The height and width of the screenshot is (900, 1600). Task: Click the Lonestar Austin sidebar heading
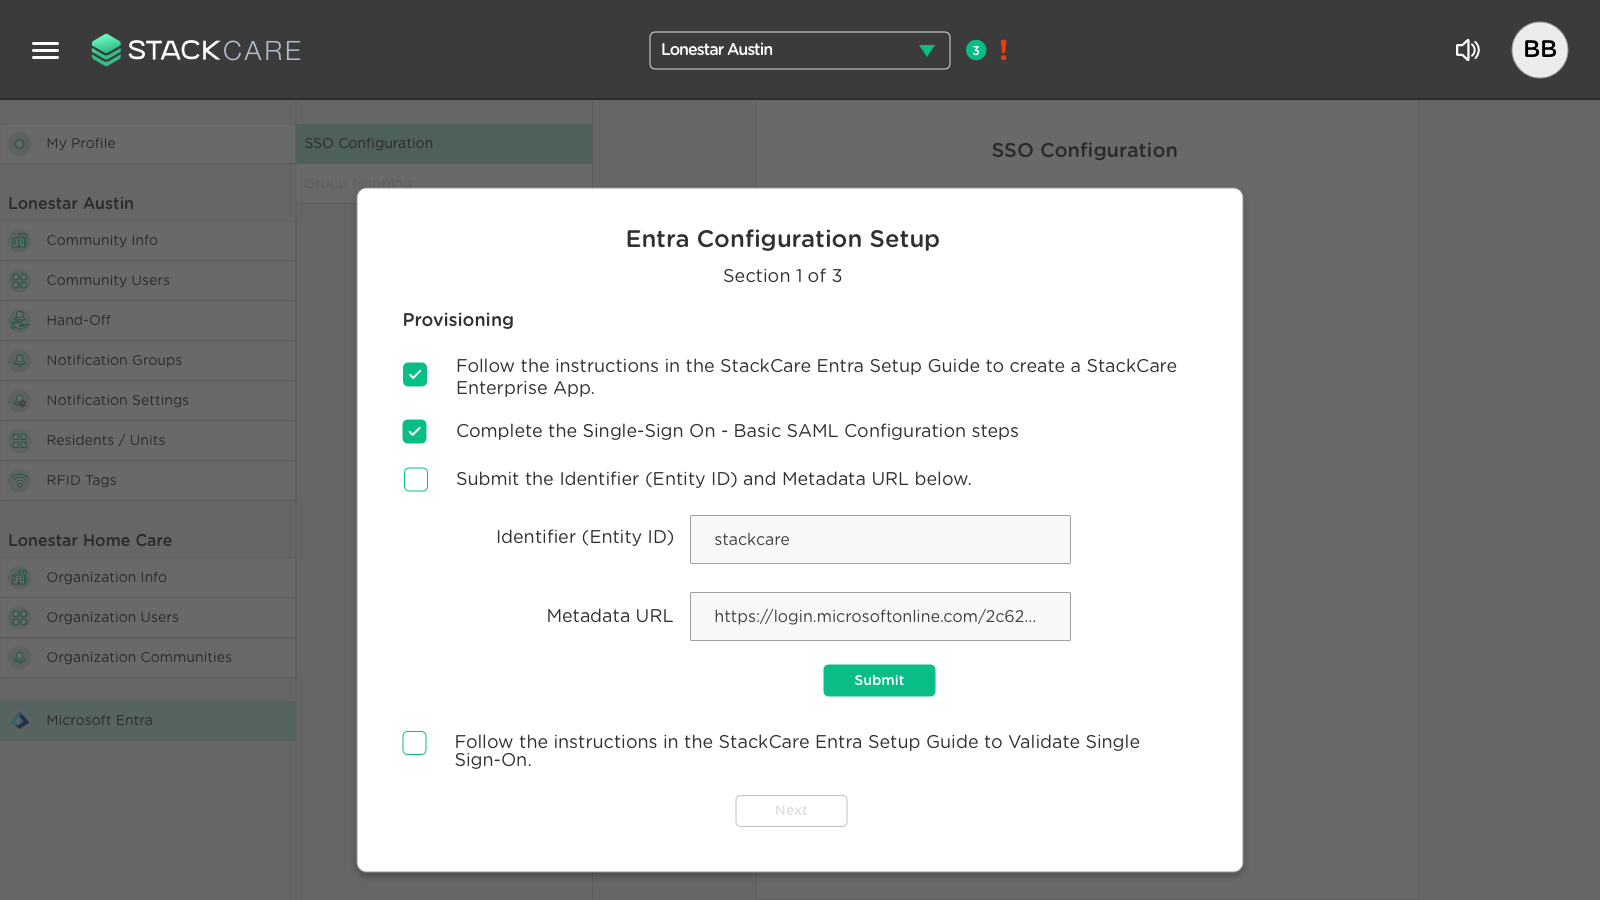(71, 203)
